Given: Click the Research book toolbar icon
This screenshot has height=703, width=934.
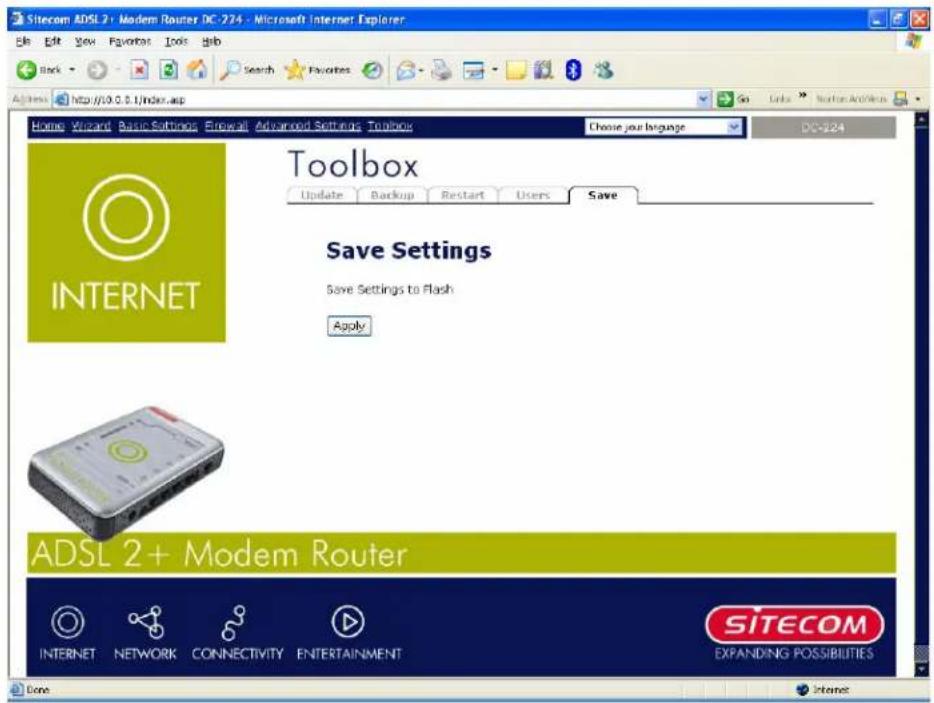Looking at the screenshot, I should click(543, 70).
